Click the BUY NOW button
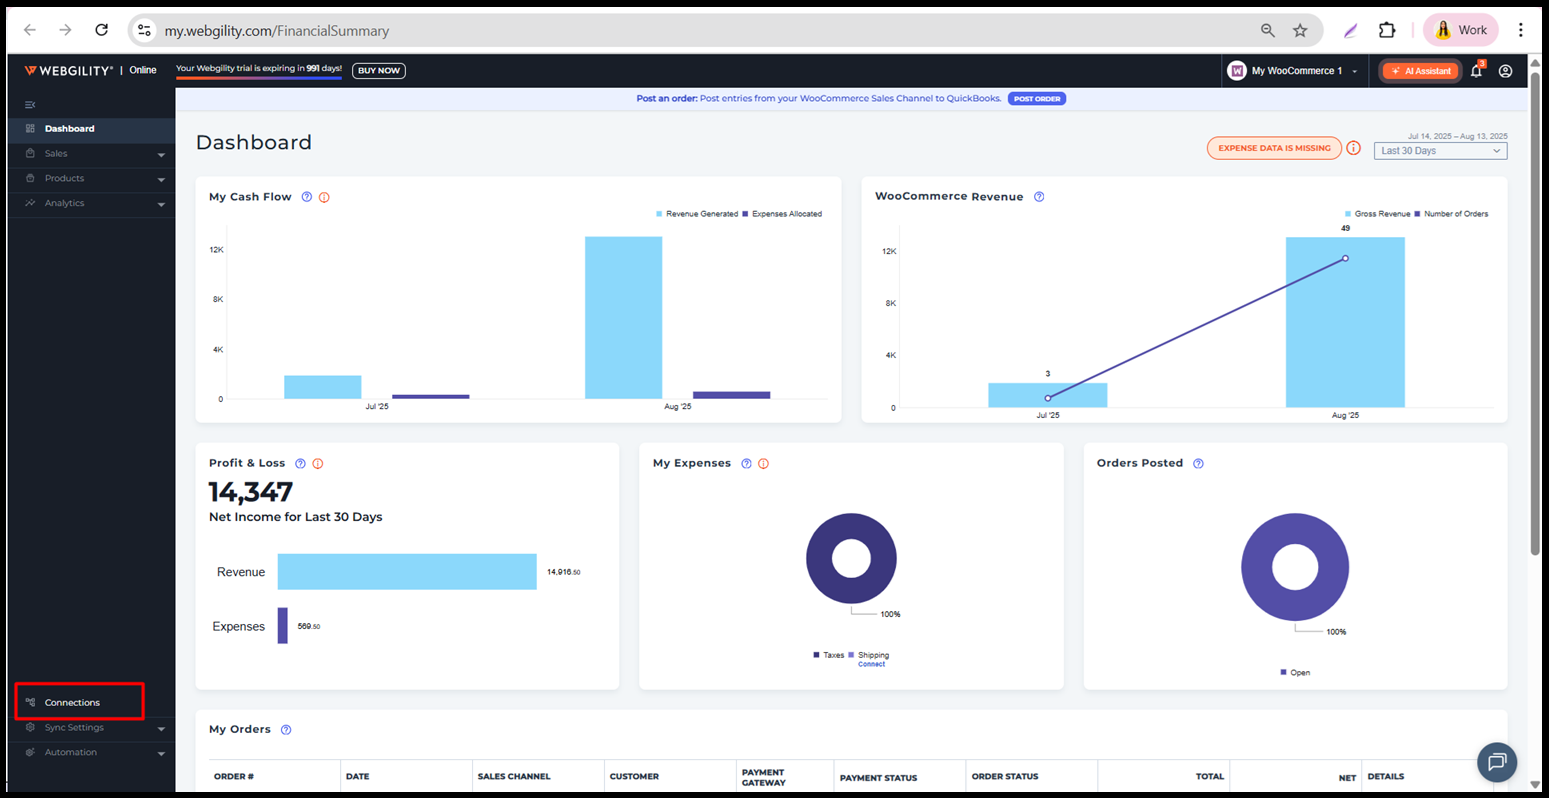Screen dimensions: 1549x798 pyautogui.click(x=379, y=71)
